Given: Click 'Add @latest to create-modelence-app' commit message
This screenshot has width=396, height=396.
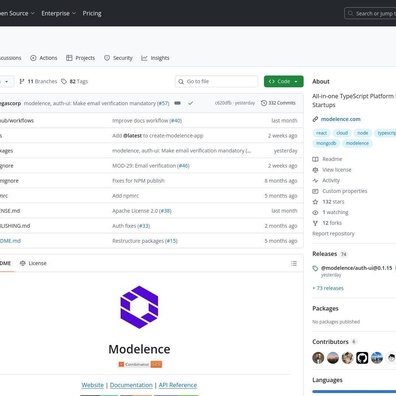Looking at the screenshot, I should tap(158, 136).
